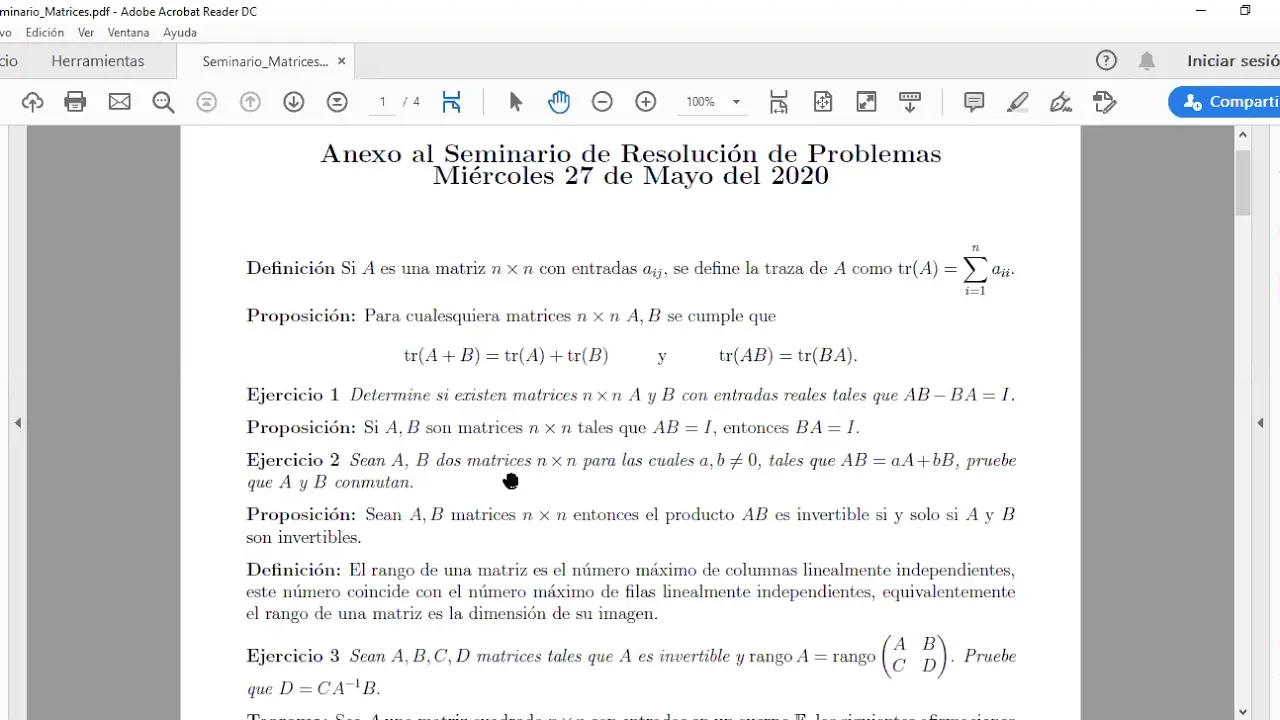Click the scrollbar down arrow
The height and width of the screenshot is (720, 1280).
(x=1243, y=712)
